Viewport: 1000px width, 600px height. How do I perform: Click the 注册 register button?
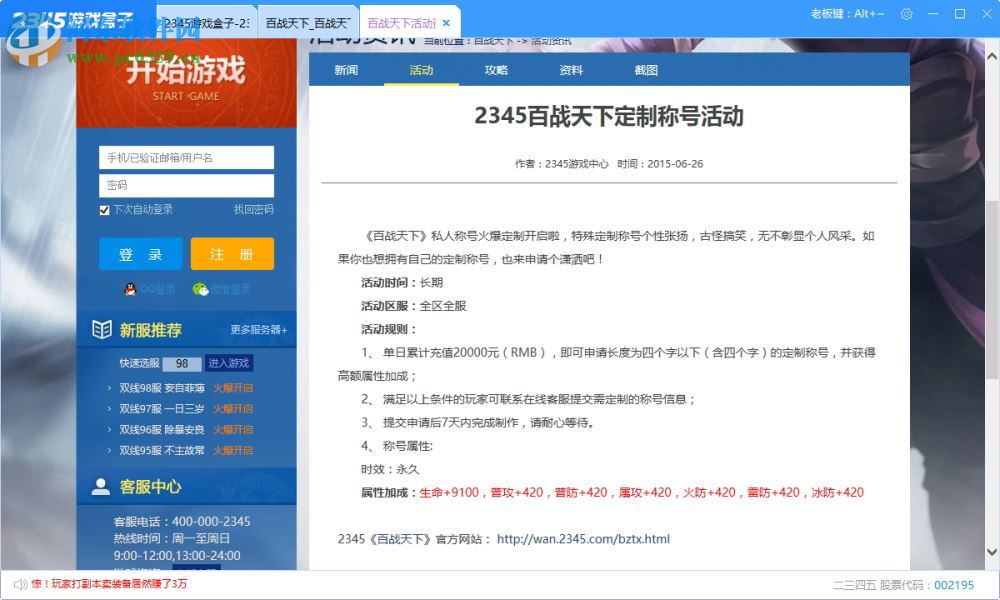coord(232,253)
